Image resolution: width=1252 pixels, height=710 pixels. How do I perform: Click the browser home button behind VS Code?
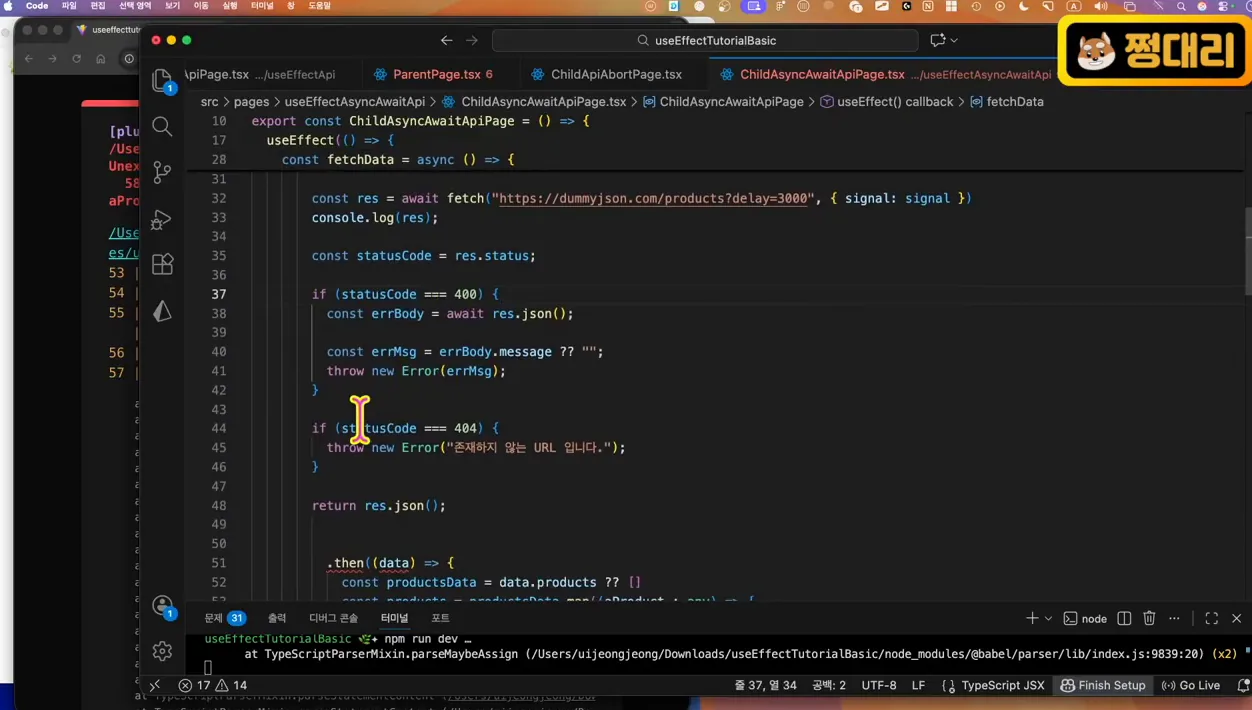pos(100,59)
